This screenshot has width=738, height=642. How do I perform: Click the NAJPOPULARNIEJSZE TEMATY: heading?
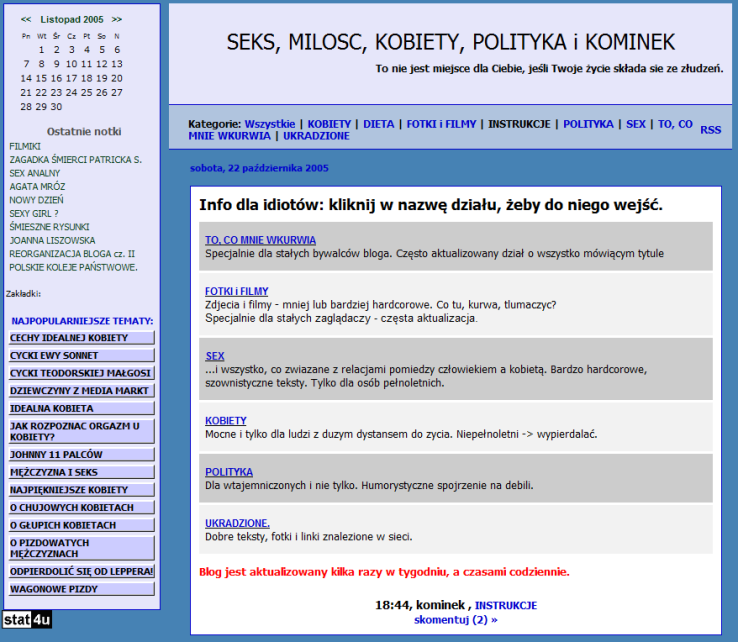pyautogui.click(x=82, y=321)
